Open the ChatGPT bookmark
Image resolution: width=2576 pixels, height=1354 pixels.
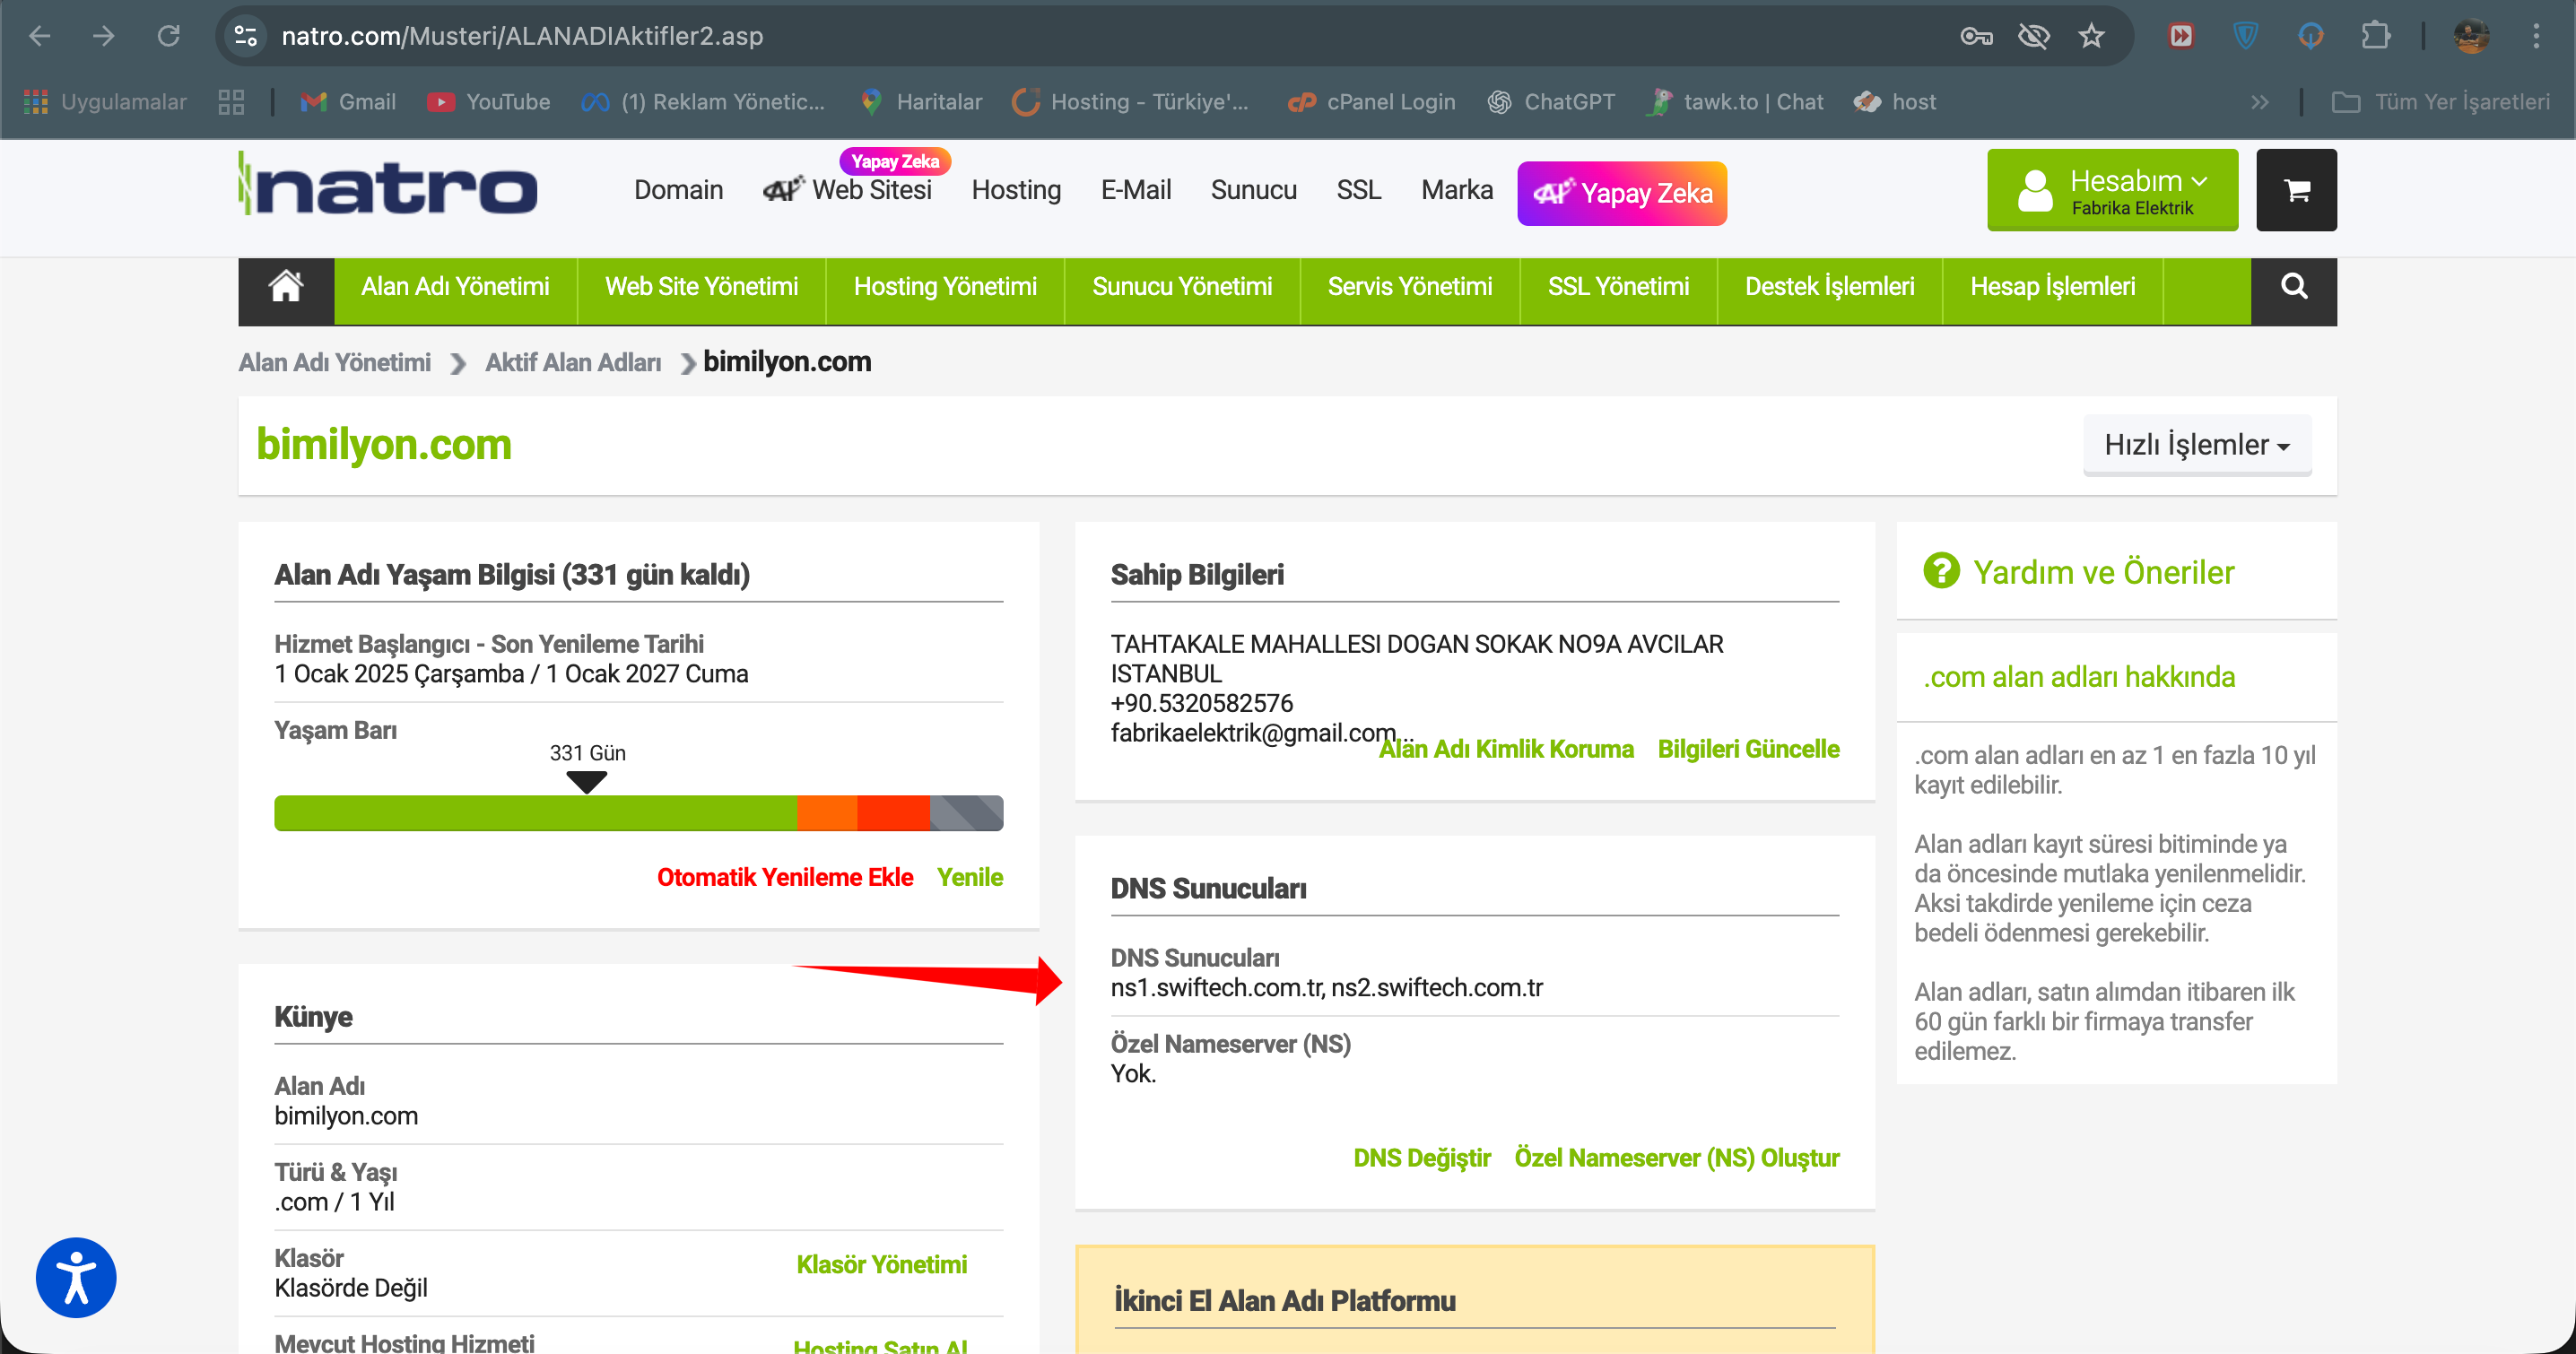click(x=1551, y=101)
